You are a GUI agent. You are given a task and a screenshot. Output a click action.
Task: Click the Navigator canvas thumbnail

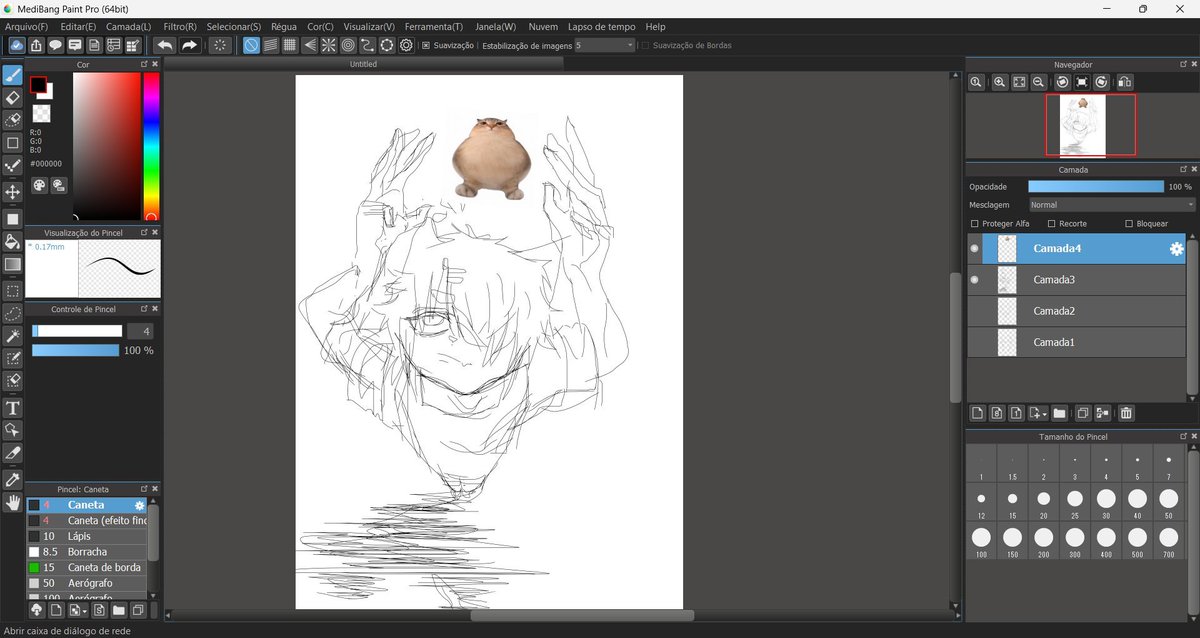tap(1084, 125)
